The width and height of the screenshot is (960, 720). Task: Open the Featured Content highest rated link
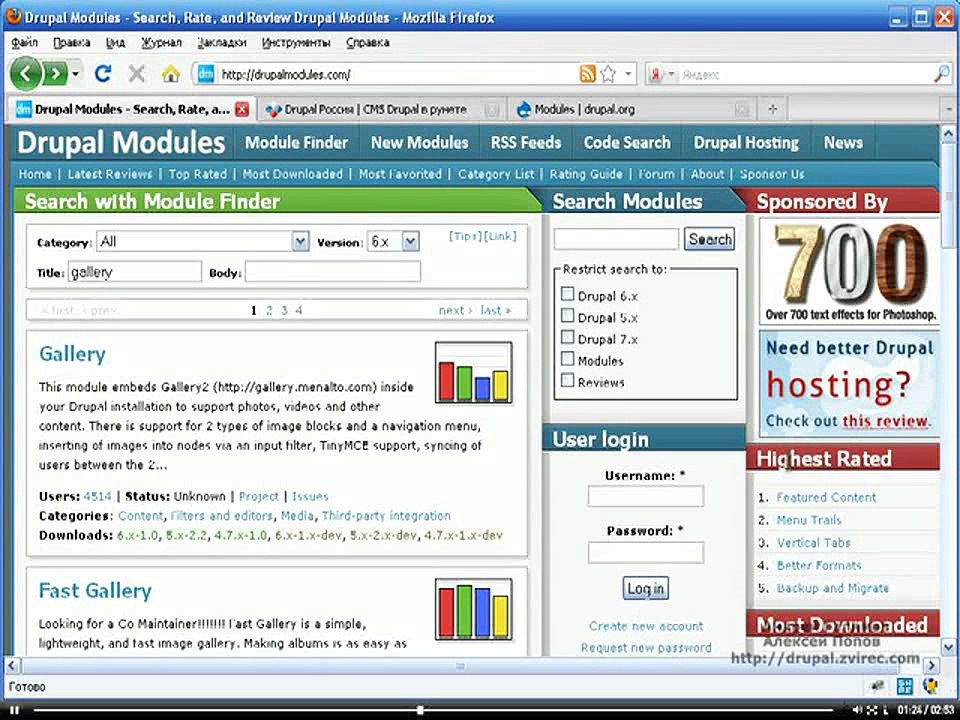point(826,497)
